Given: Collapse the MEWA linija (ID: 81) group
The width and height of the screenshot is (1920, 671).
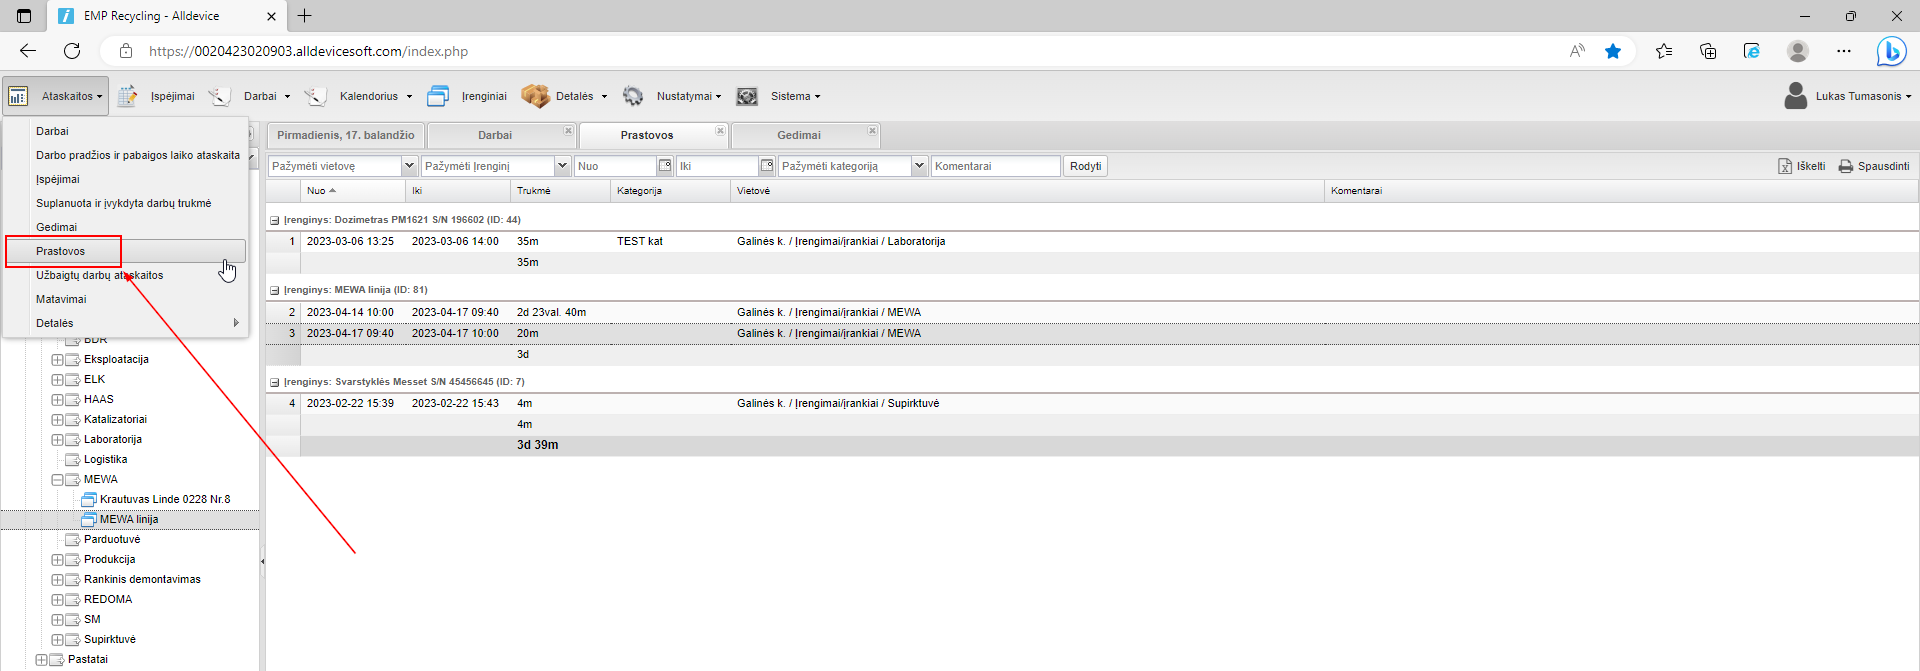Looking at the screenshot, I should (274, 290).
